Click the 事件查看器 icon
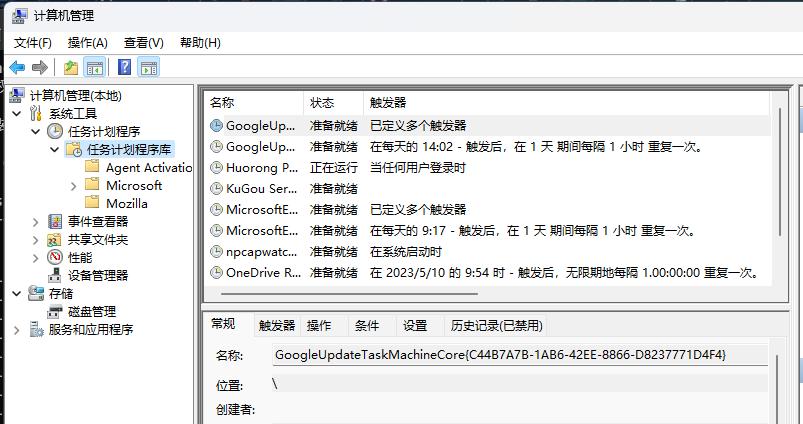 [55, 221]
